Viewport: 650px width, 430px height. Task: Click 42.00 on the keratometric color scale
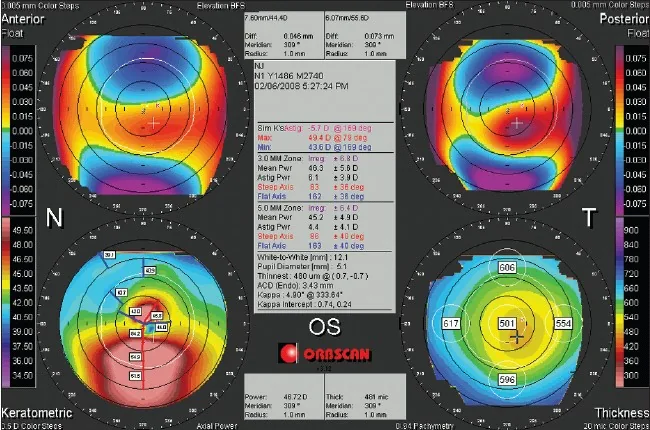(x=23, y=303)
